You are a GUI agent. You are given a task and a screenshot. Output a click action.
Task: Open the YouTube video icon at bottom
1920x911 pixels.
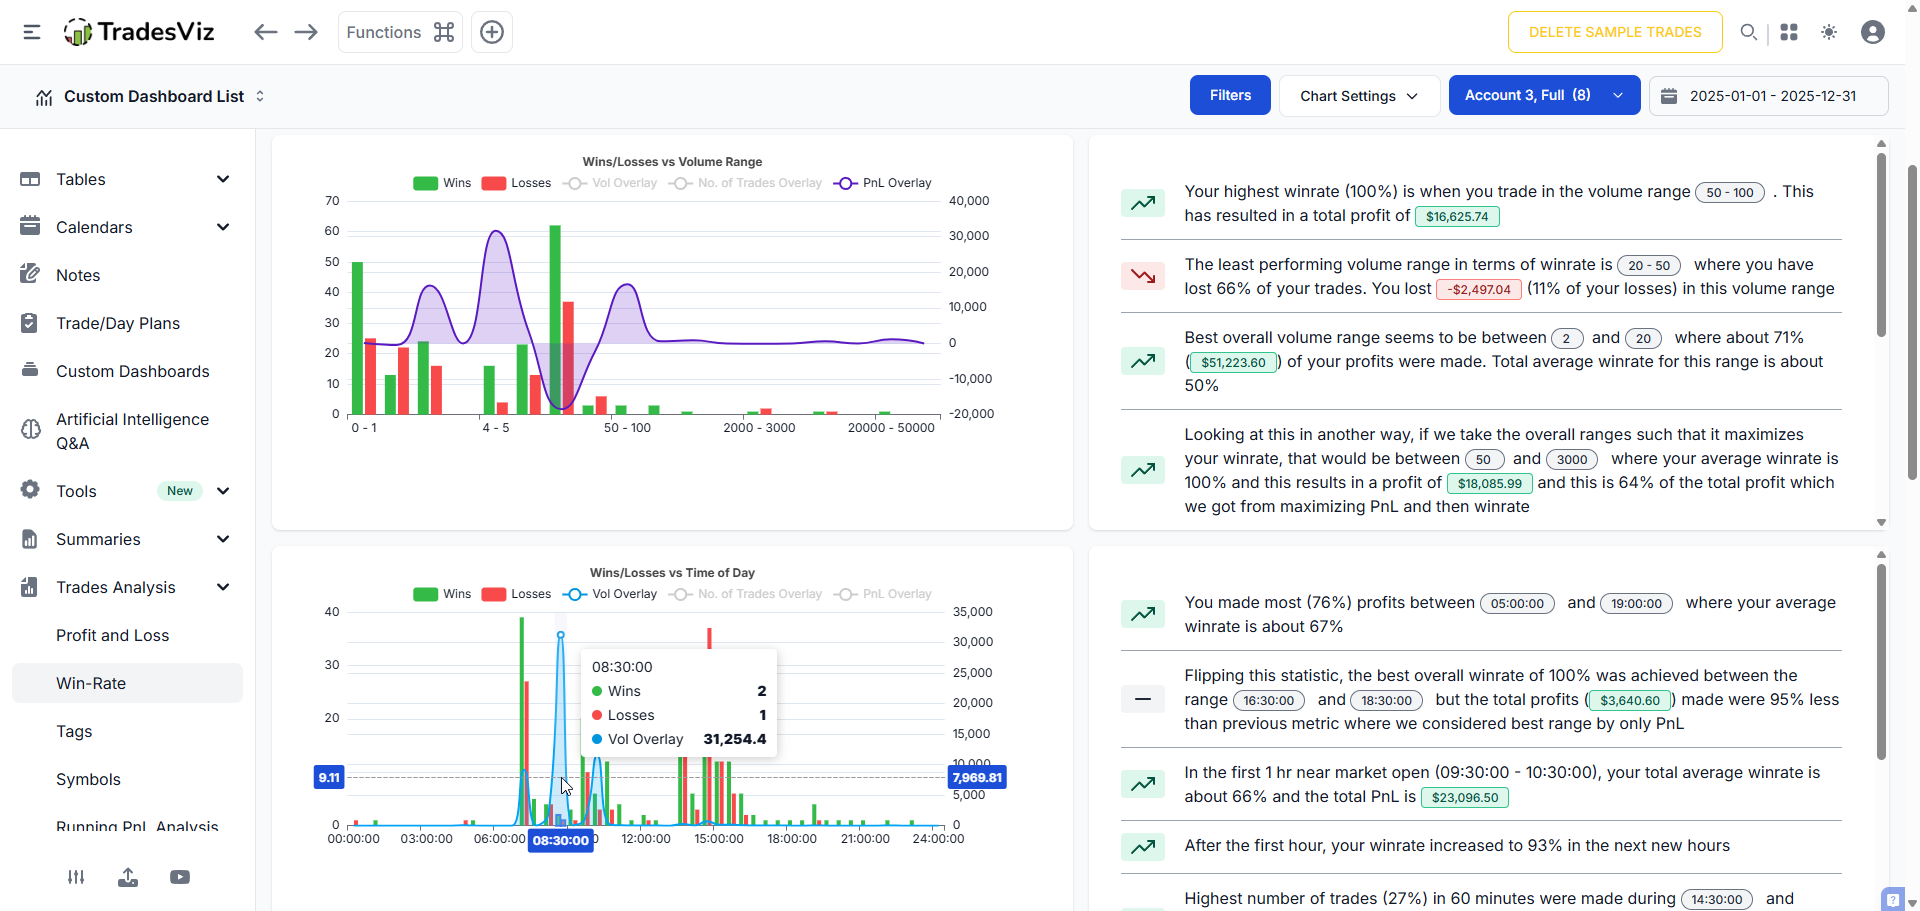(x=180, y=877)
